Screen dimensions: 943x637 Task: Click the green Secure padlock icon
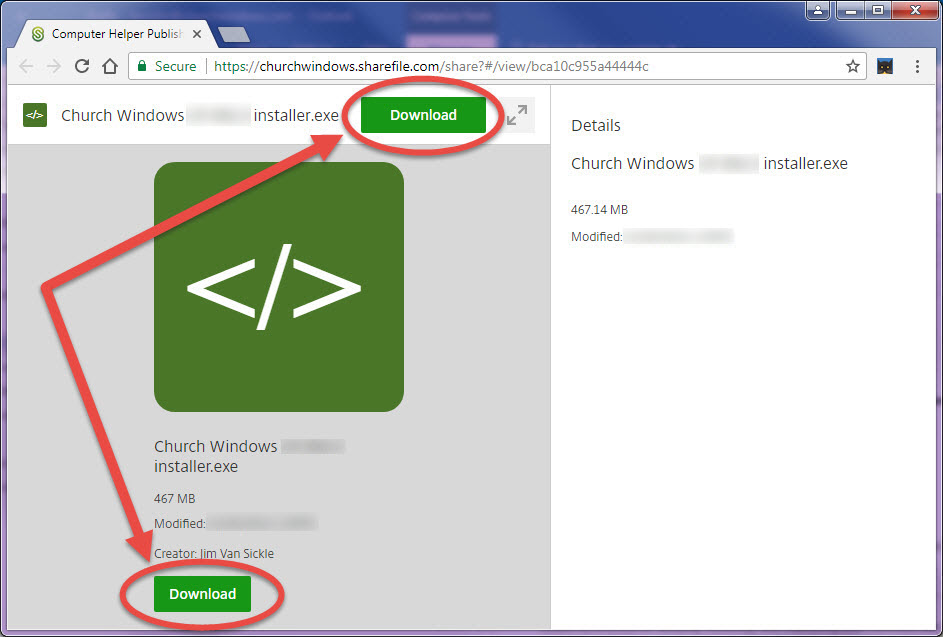[141, 66]
